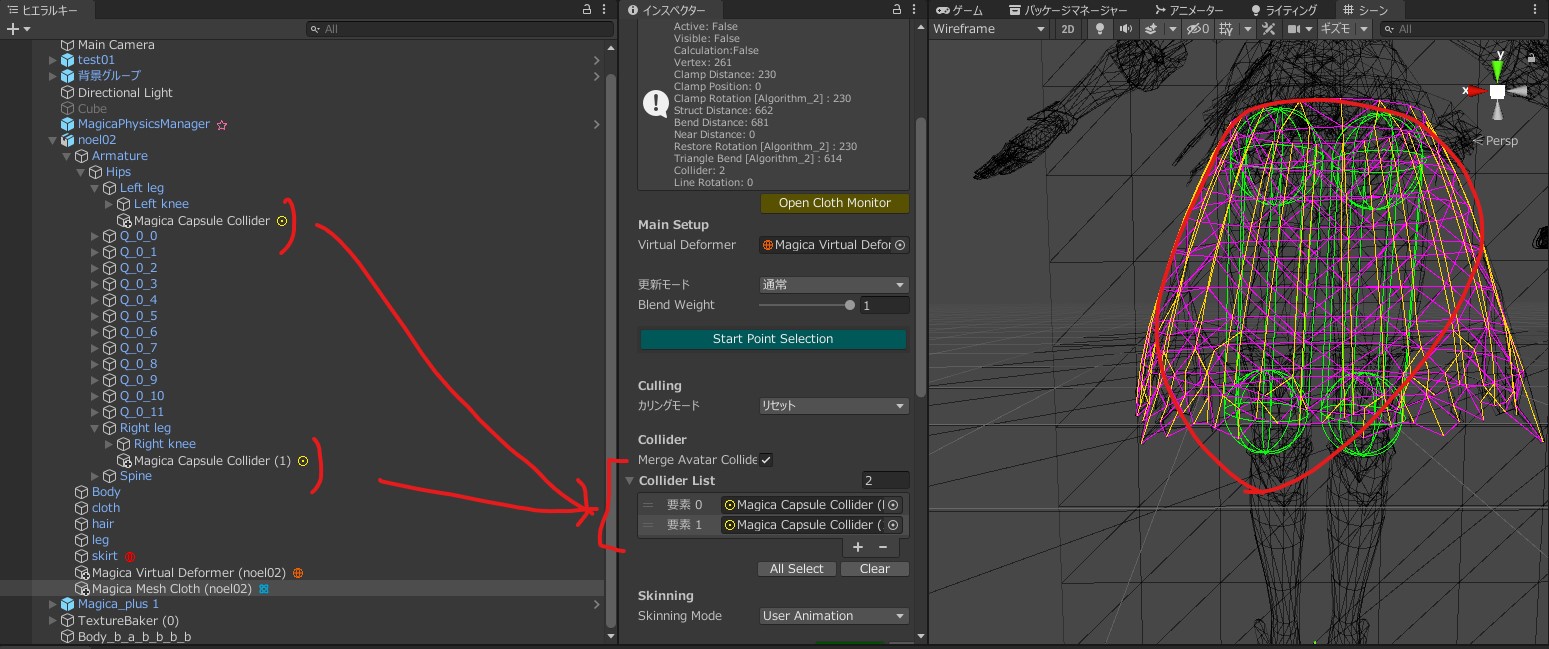Click the Open Cloth Monitor button

[834, 203]
